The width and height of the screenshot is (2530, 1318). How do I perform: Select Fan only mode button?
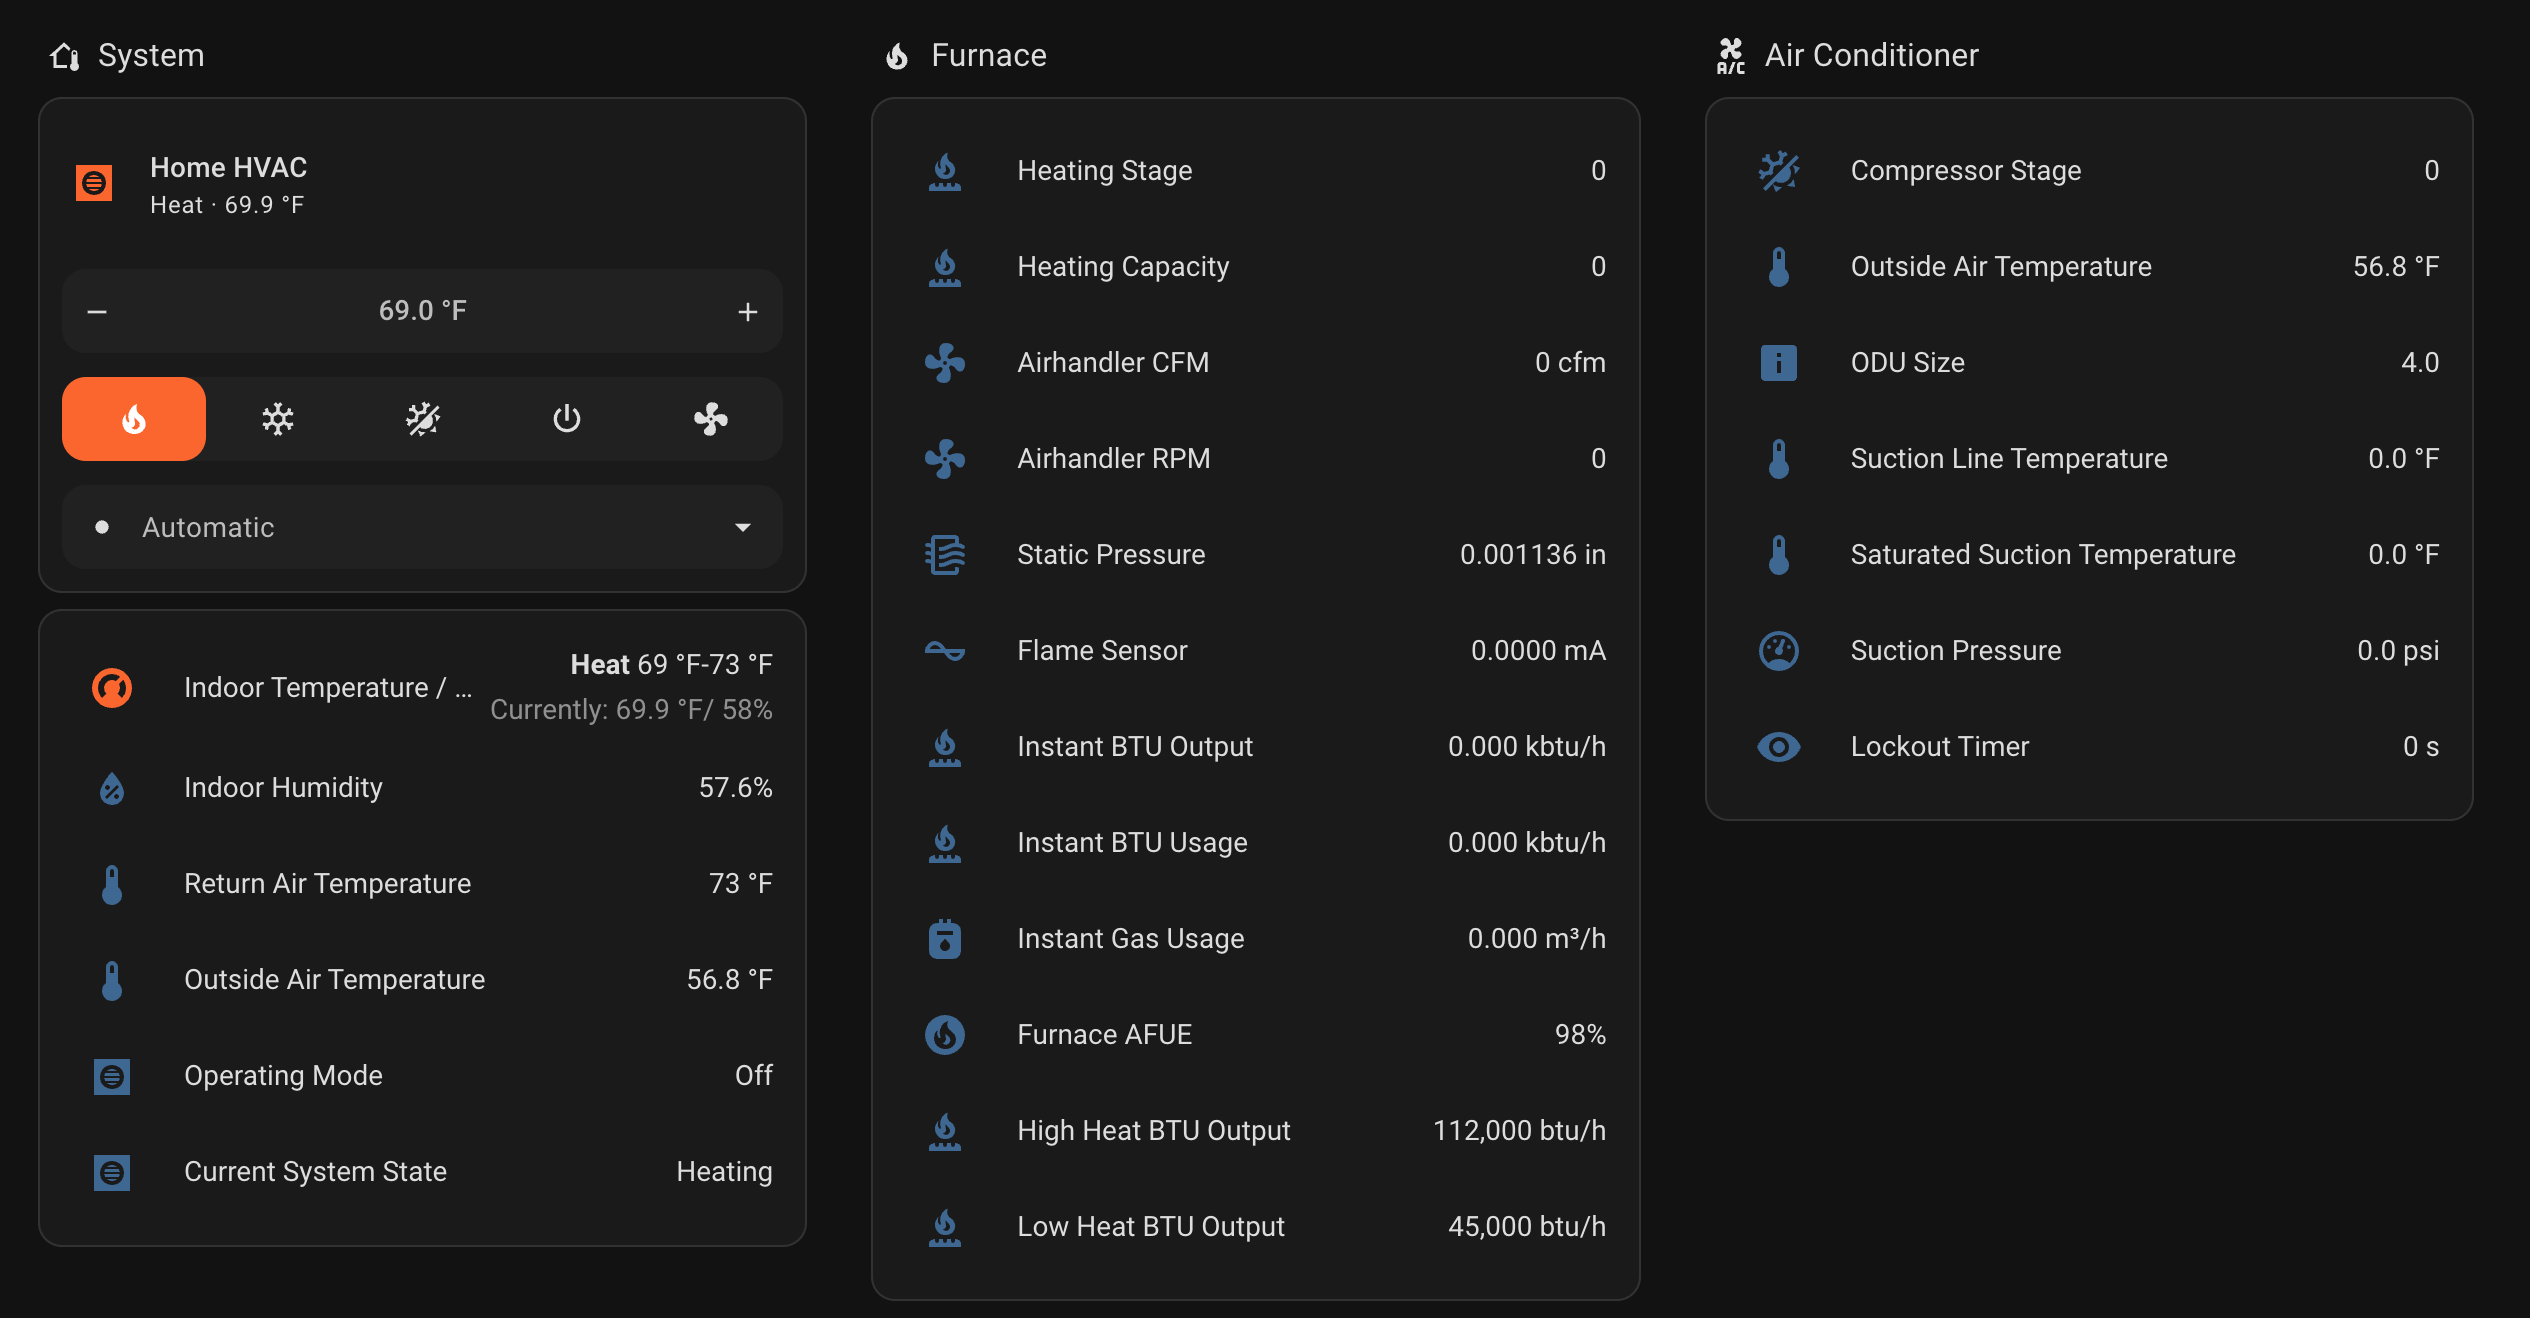[711, 419]
